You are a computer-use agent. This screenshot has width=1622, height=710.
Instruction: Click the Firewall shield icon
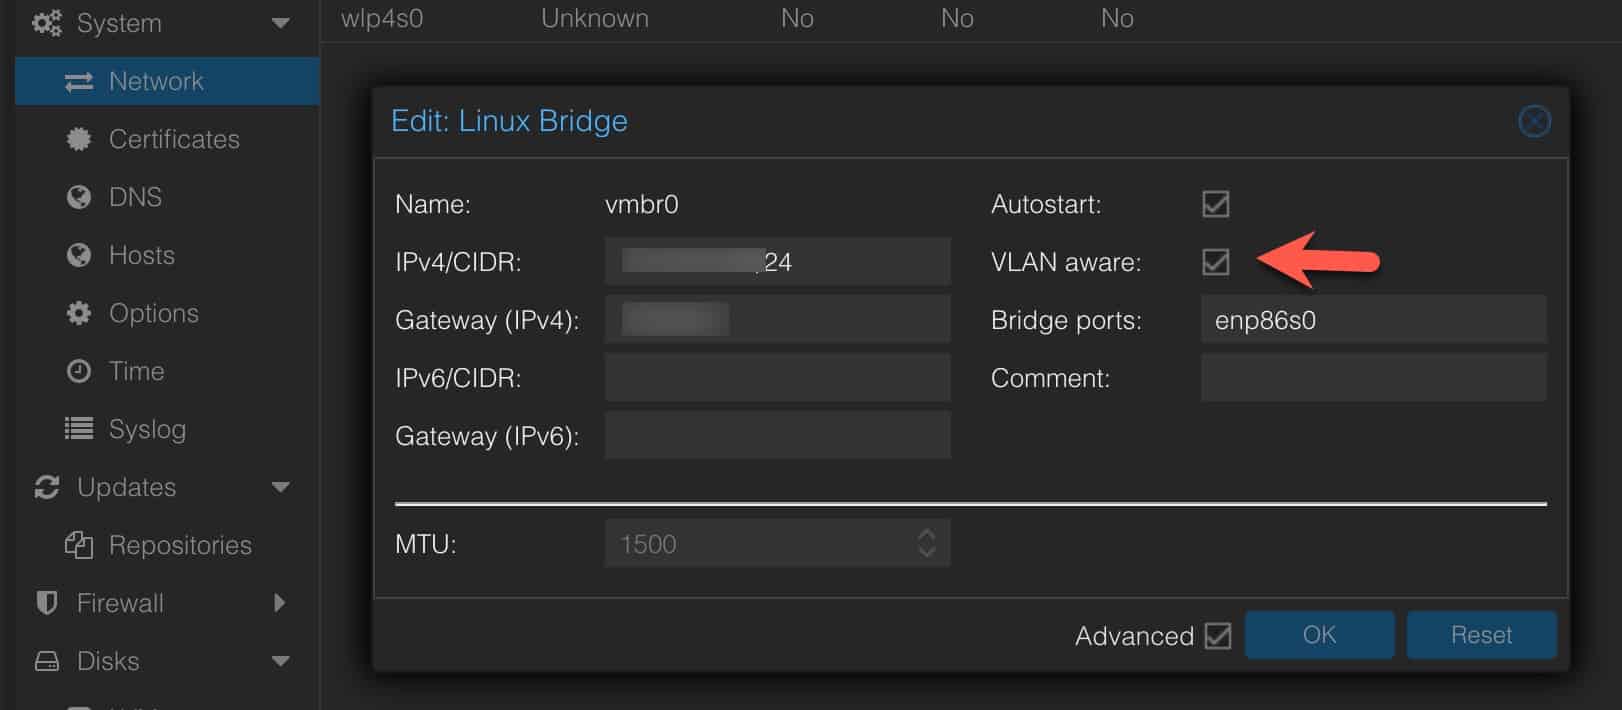pos(46,603)
